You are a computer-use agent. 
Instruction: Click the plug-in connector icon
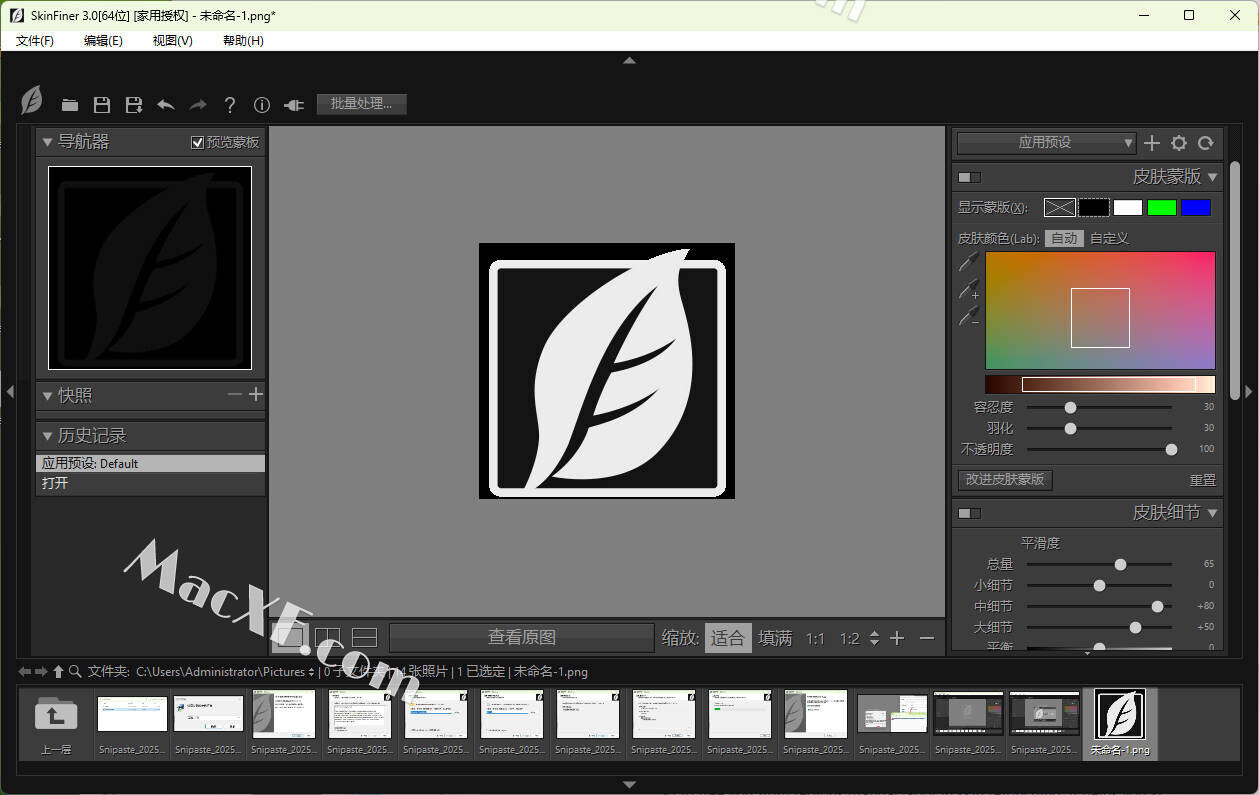click(x=293, y=105)
